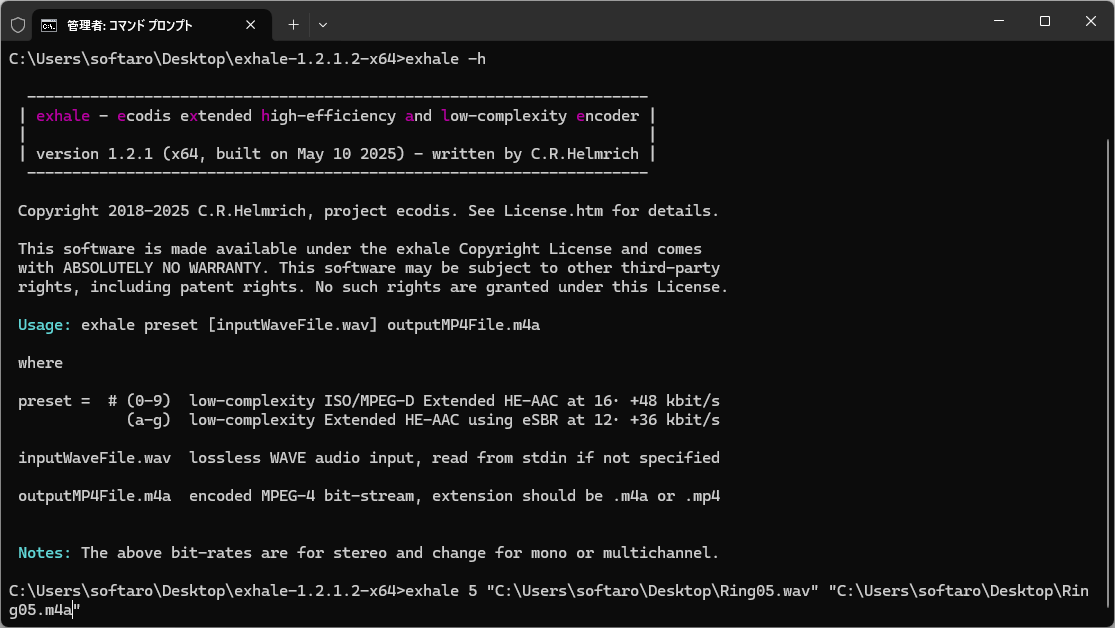Click the cyan 'Notes:' label
This screenshot has width=1115, height=628.
coord(44,553)
